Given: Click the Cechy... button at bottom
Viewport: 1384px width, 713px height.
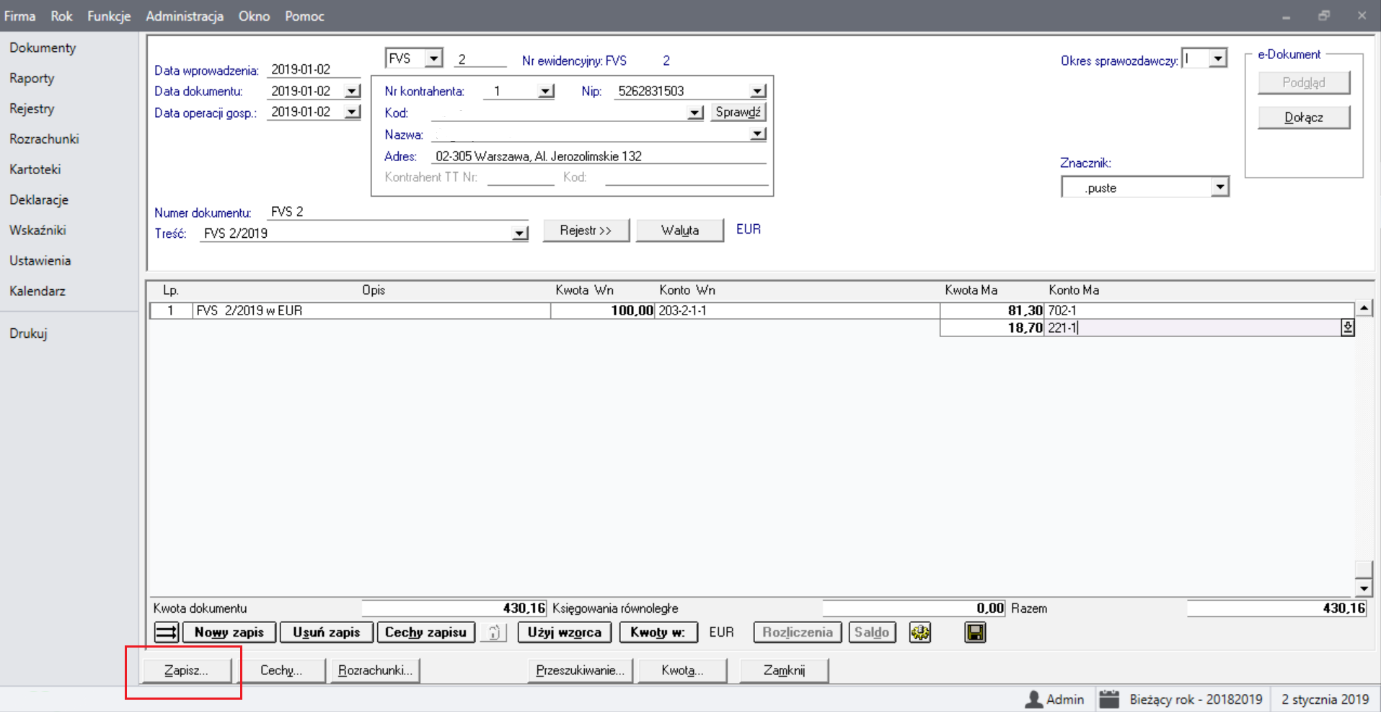Looking at the screenshot, I should 281,671.
